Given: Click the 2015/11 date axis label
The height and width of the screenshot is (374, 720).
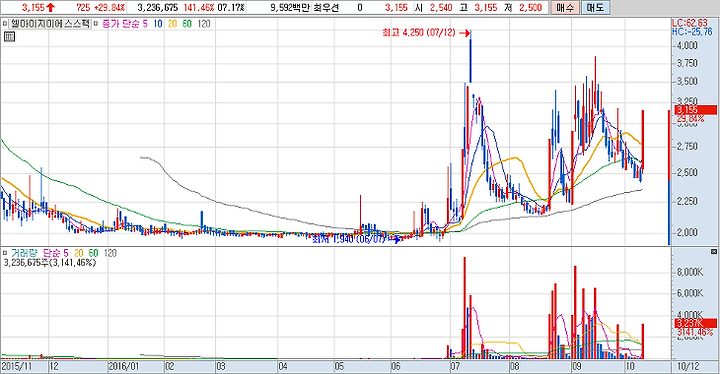Looking at the screenshot, I should [x=17, y=367].
